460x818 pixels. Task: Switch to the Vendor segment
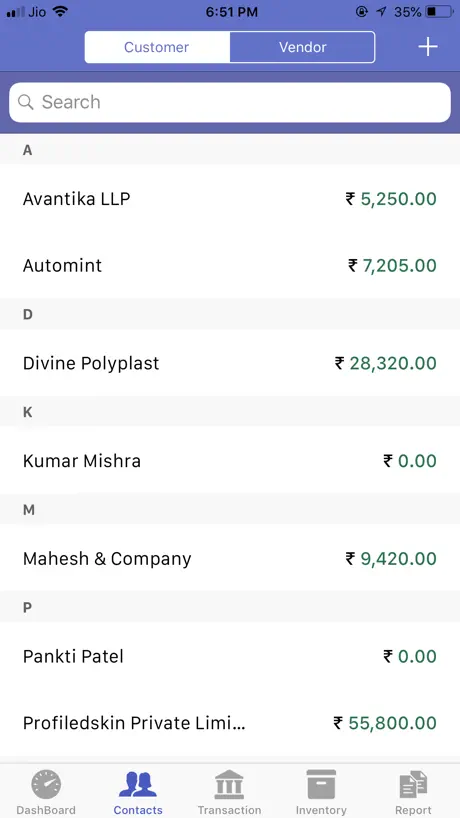coord(302,47)
